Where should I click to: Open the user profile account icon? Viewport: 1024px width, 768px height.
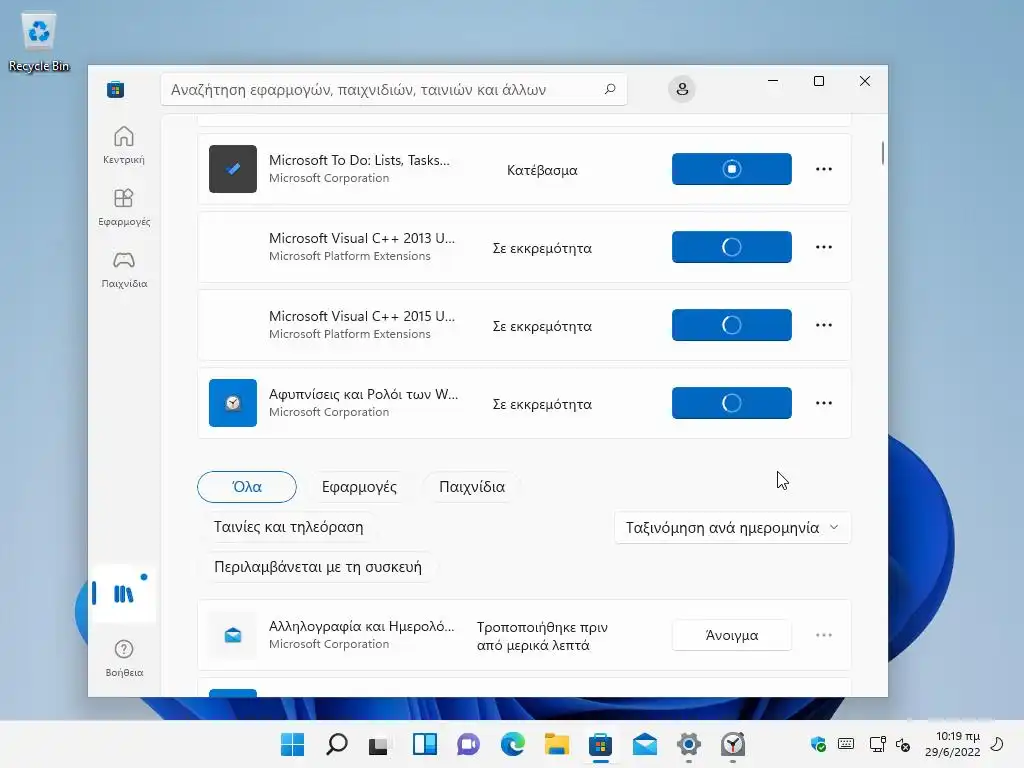click(682, 89)
